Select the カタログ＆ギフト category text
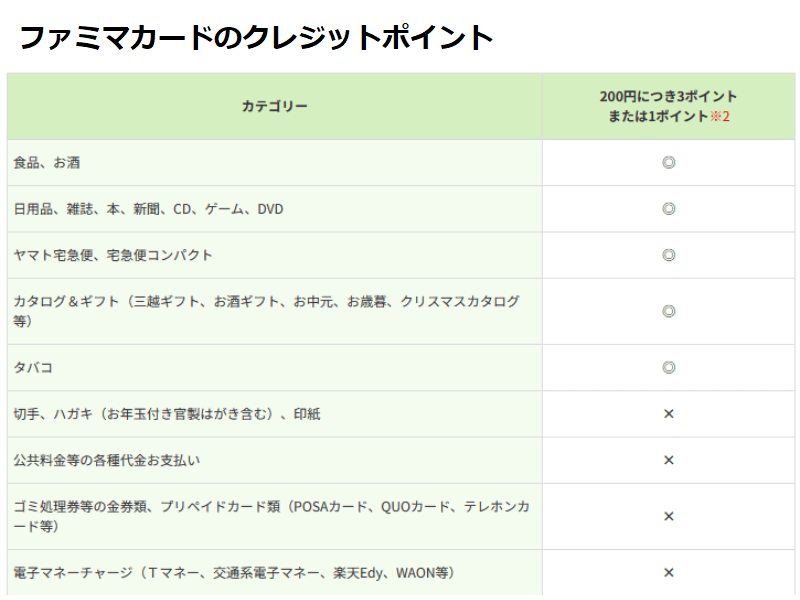 point(266,301)
